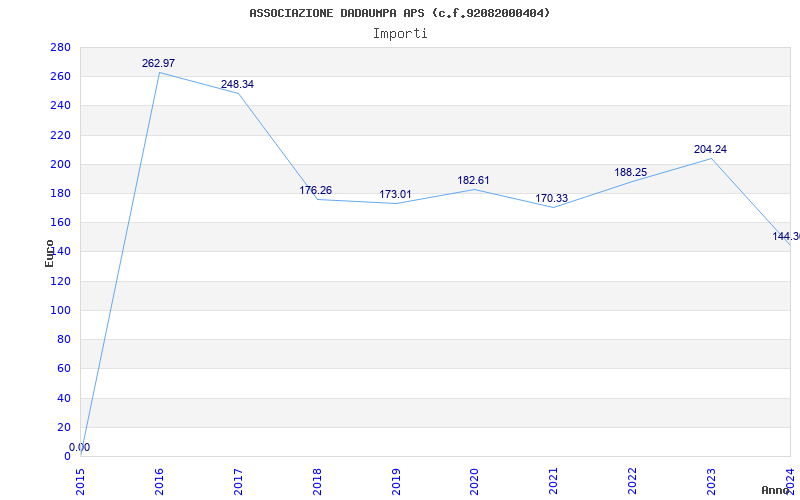Select the Importi subtitle
The width and height of the screenshot is (800, 500).
400,34
